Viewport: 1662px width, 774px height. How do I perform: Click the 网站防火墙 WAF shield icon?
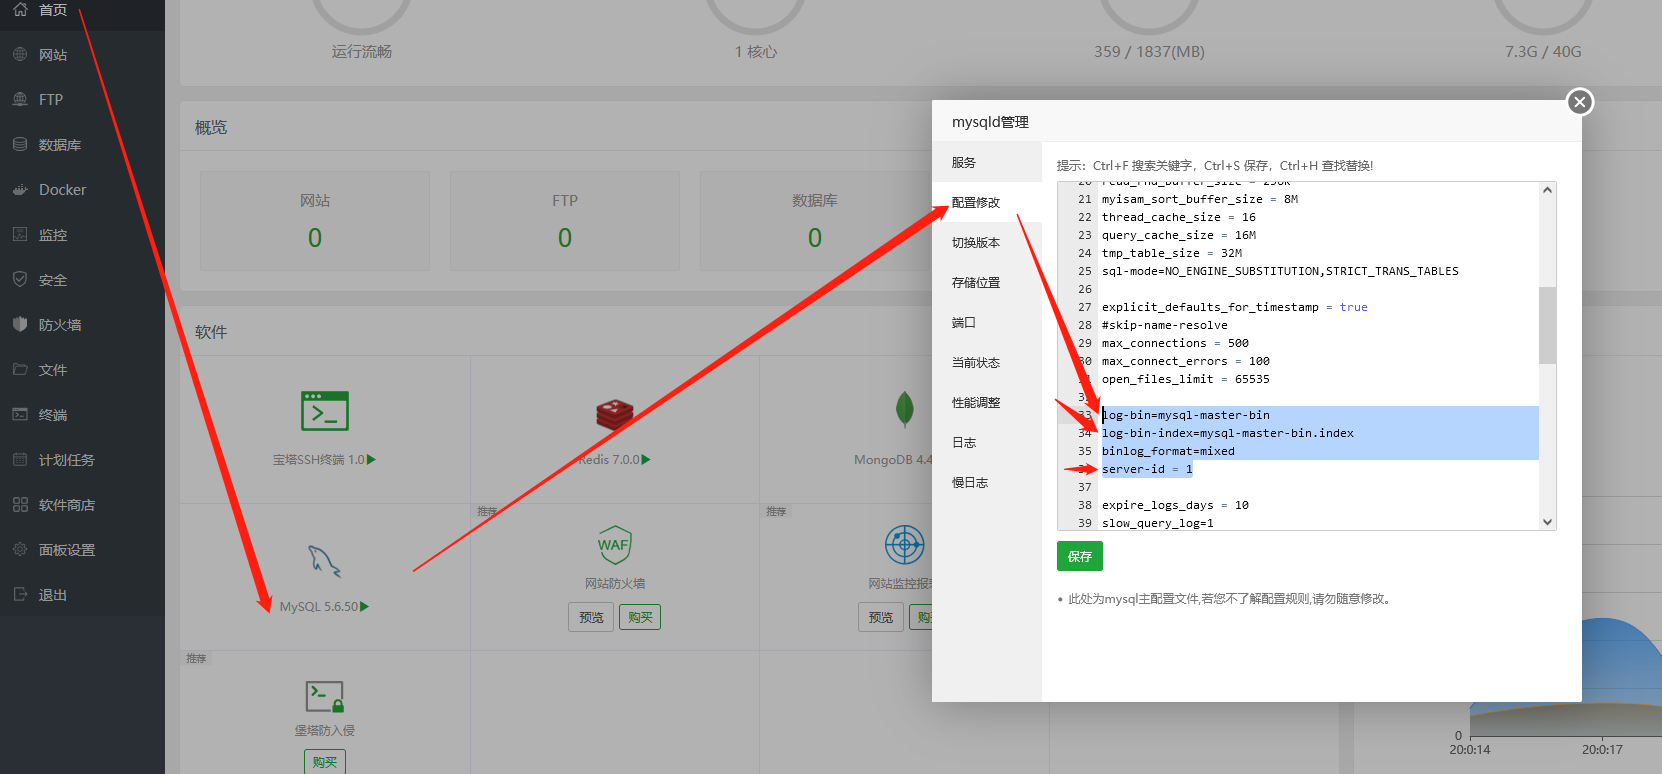click(615, 545)
